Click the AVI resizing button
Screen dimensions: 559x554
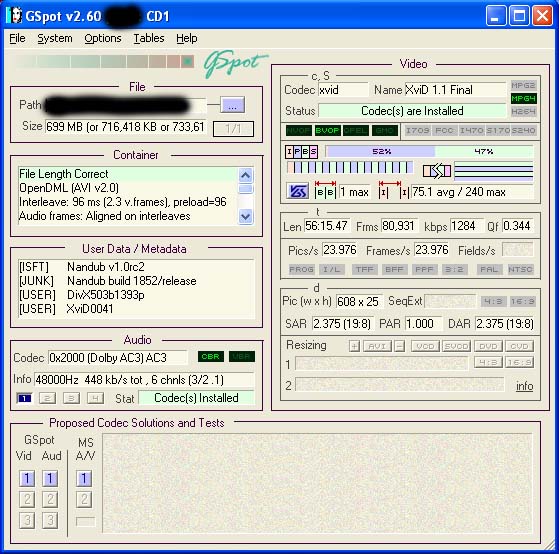coord(378,346)
